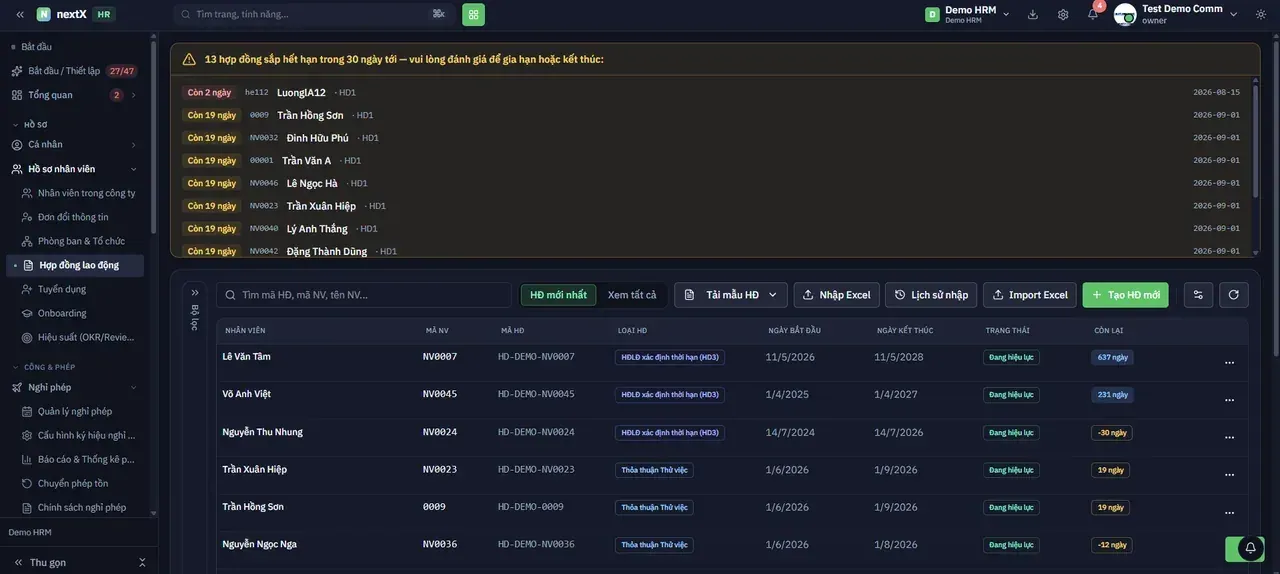Open Chính sách nghỉ phép menu item
Viewport: 1280px width, 574px height.
[x=83, y=507]
